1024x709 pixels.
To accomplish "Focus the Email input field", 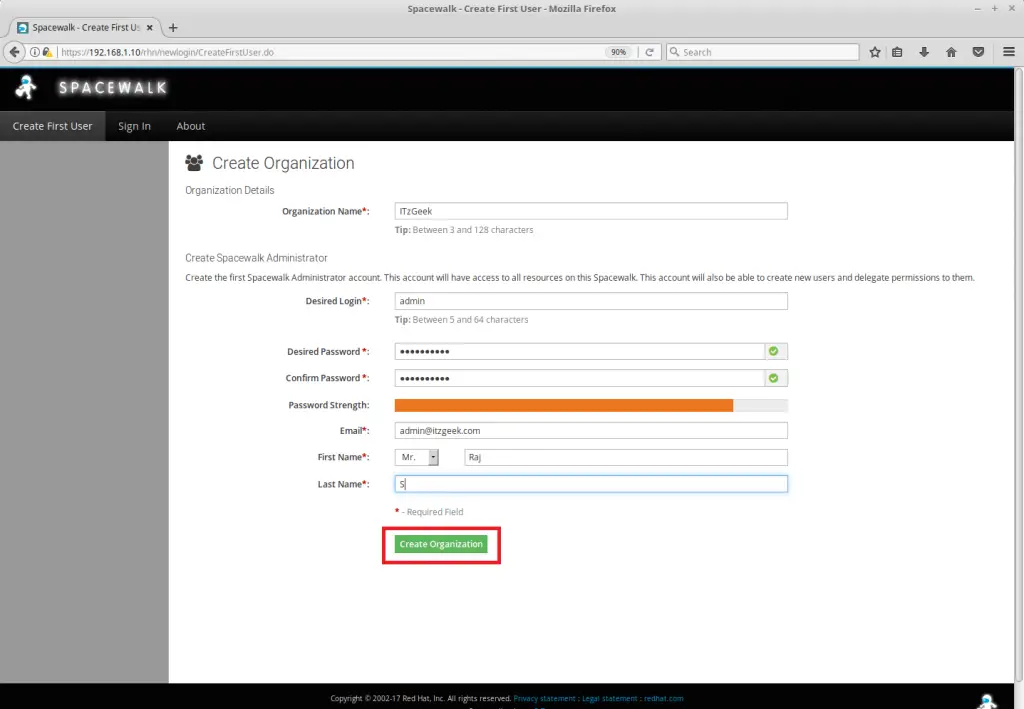I will 591,431.
